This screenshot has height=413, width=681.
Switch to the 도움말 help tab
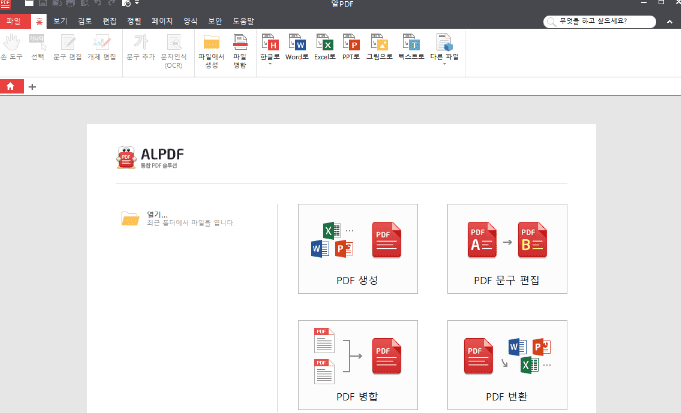click(x=243, y=21)
